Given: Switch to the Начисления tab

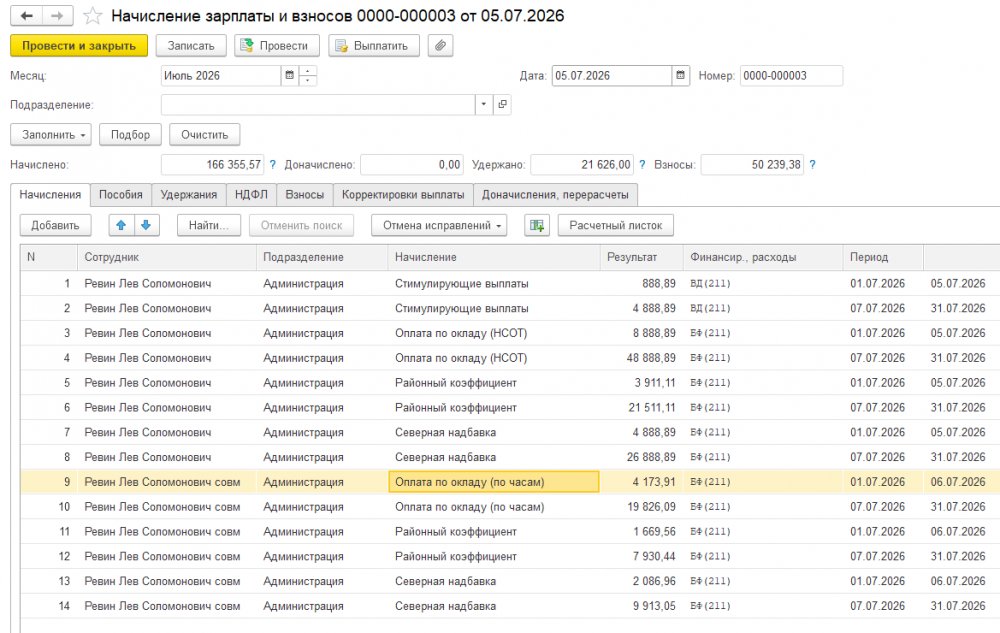Looking at the screenshot, I should 50,194.
